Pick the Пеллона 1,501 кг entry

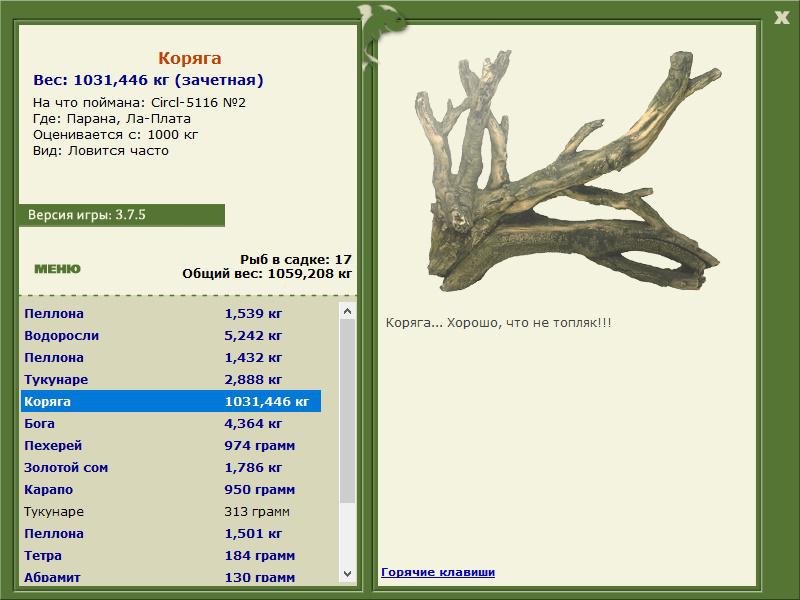coord(171,533)
